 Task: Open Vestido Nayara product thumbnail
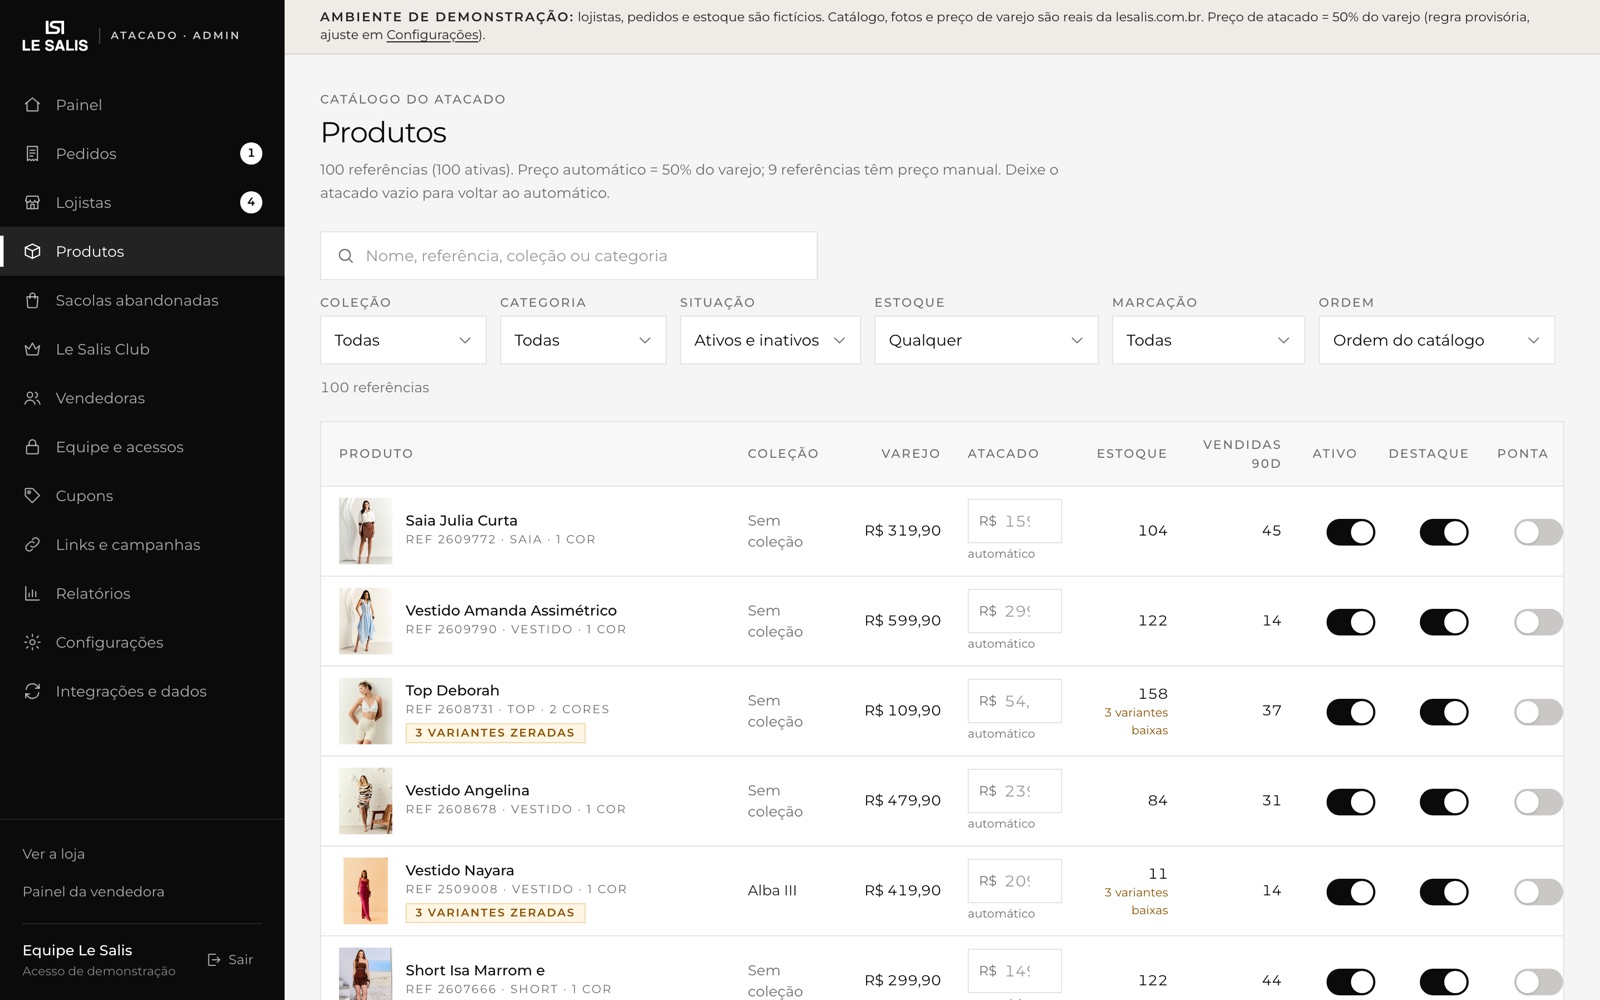(x=365, y=891)
